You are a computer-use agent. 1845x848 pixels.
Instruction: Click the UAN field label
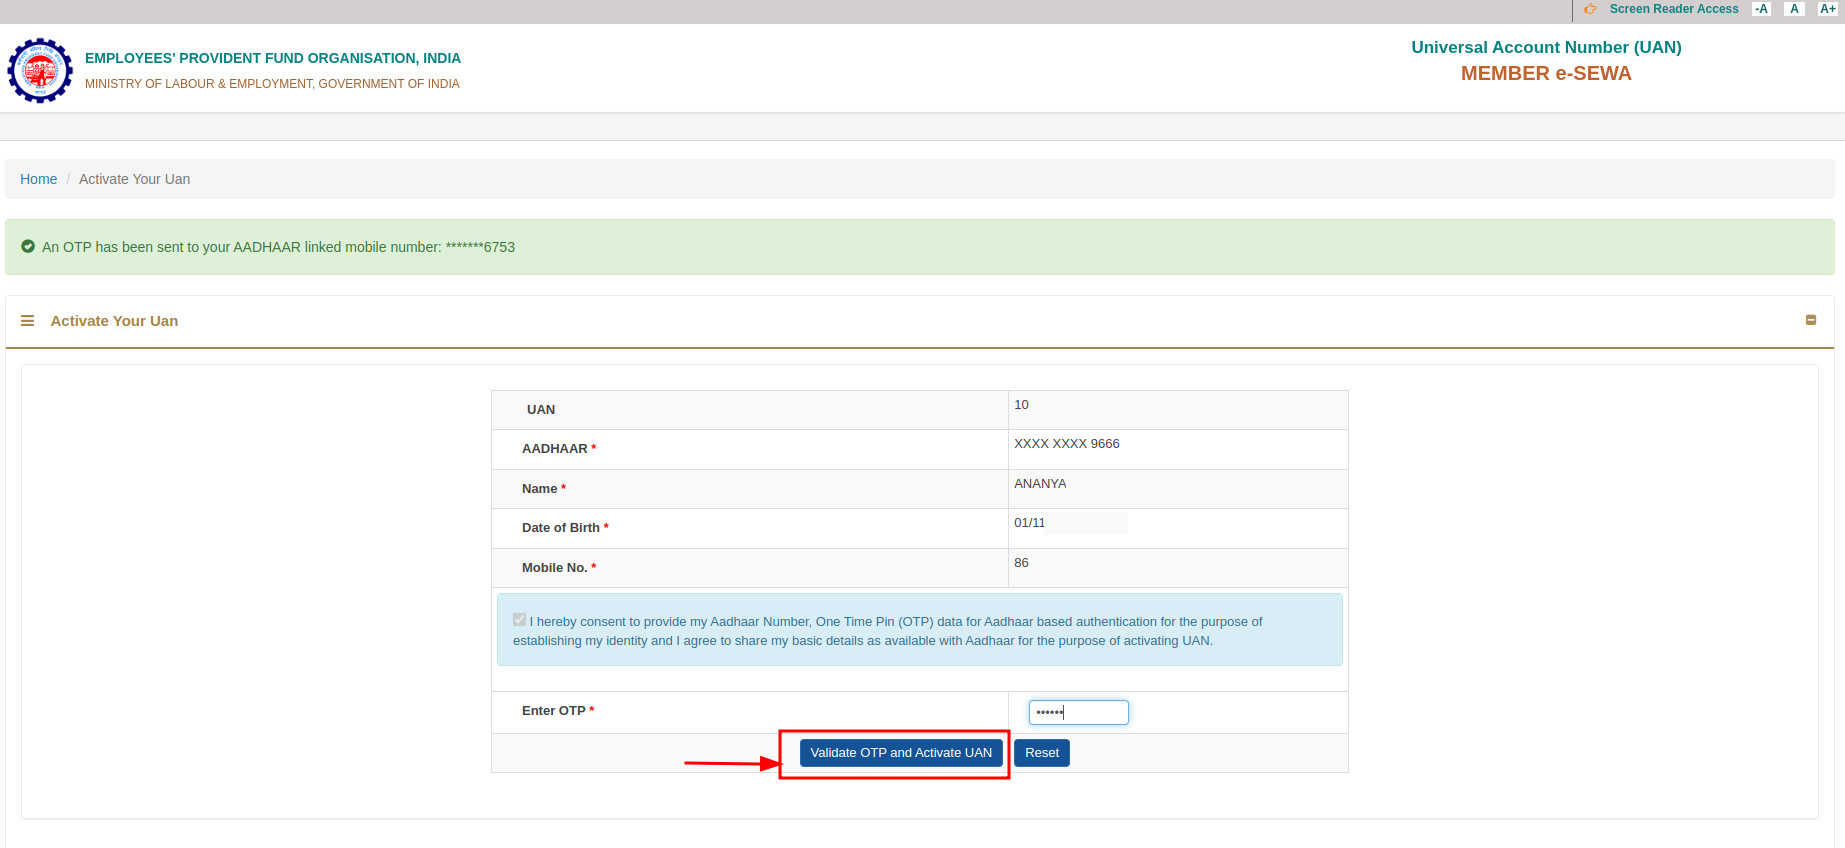pos(541,410)
